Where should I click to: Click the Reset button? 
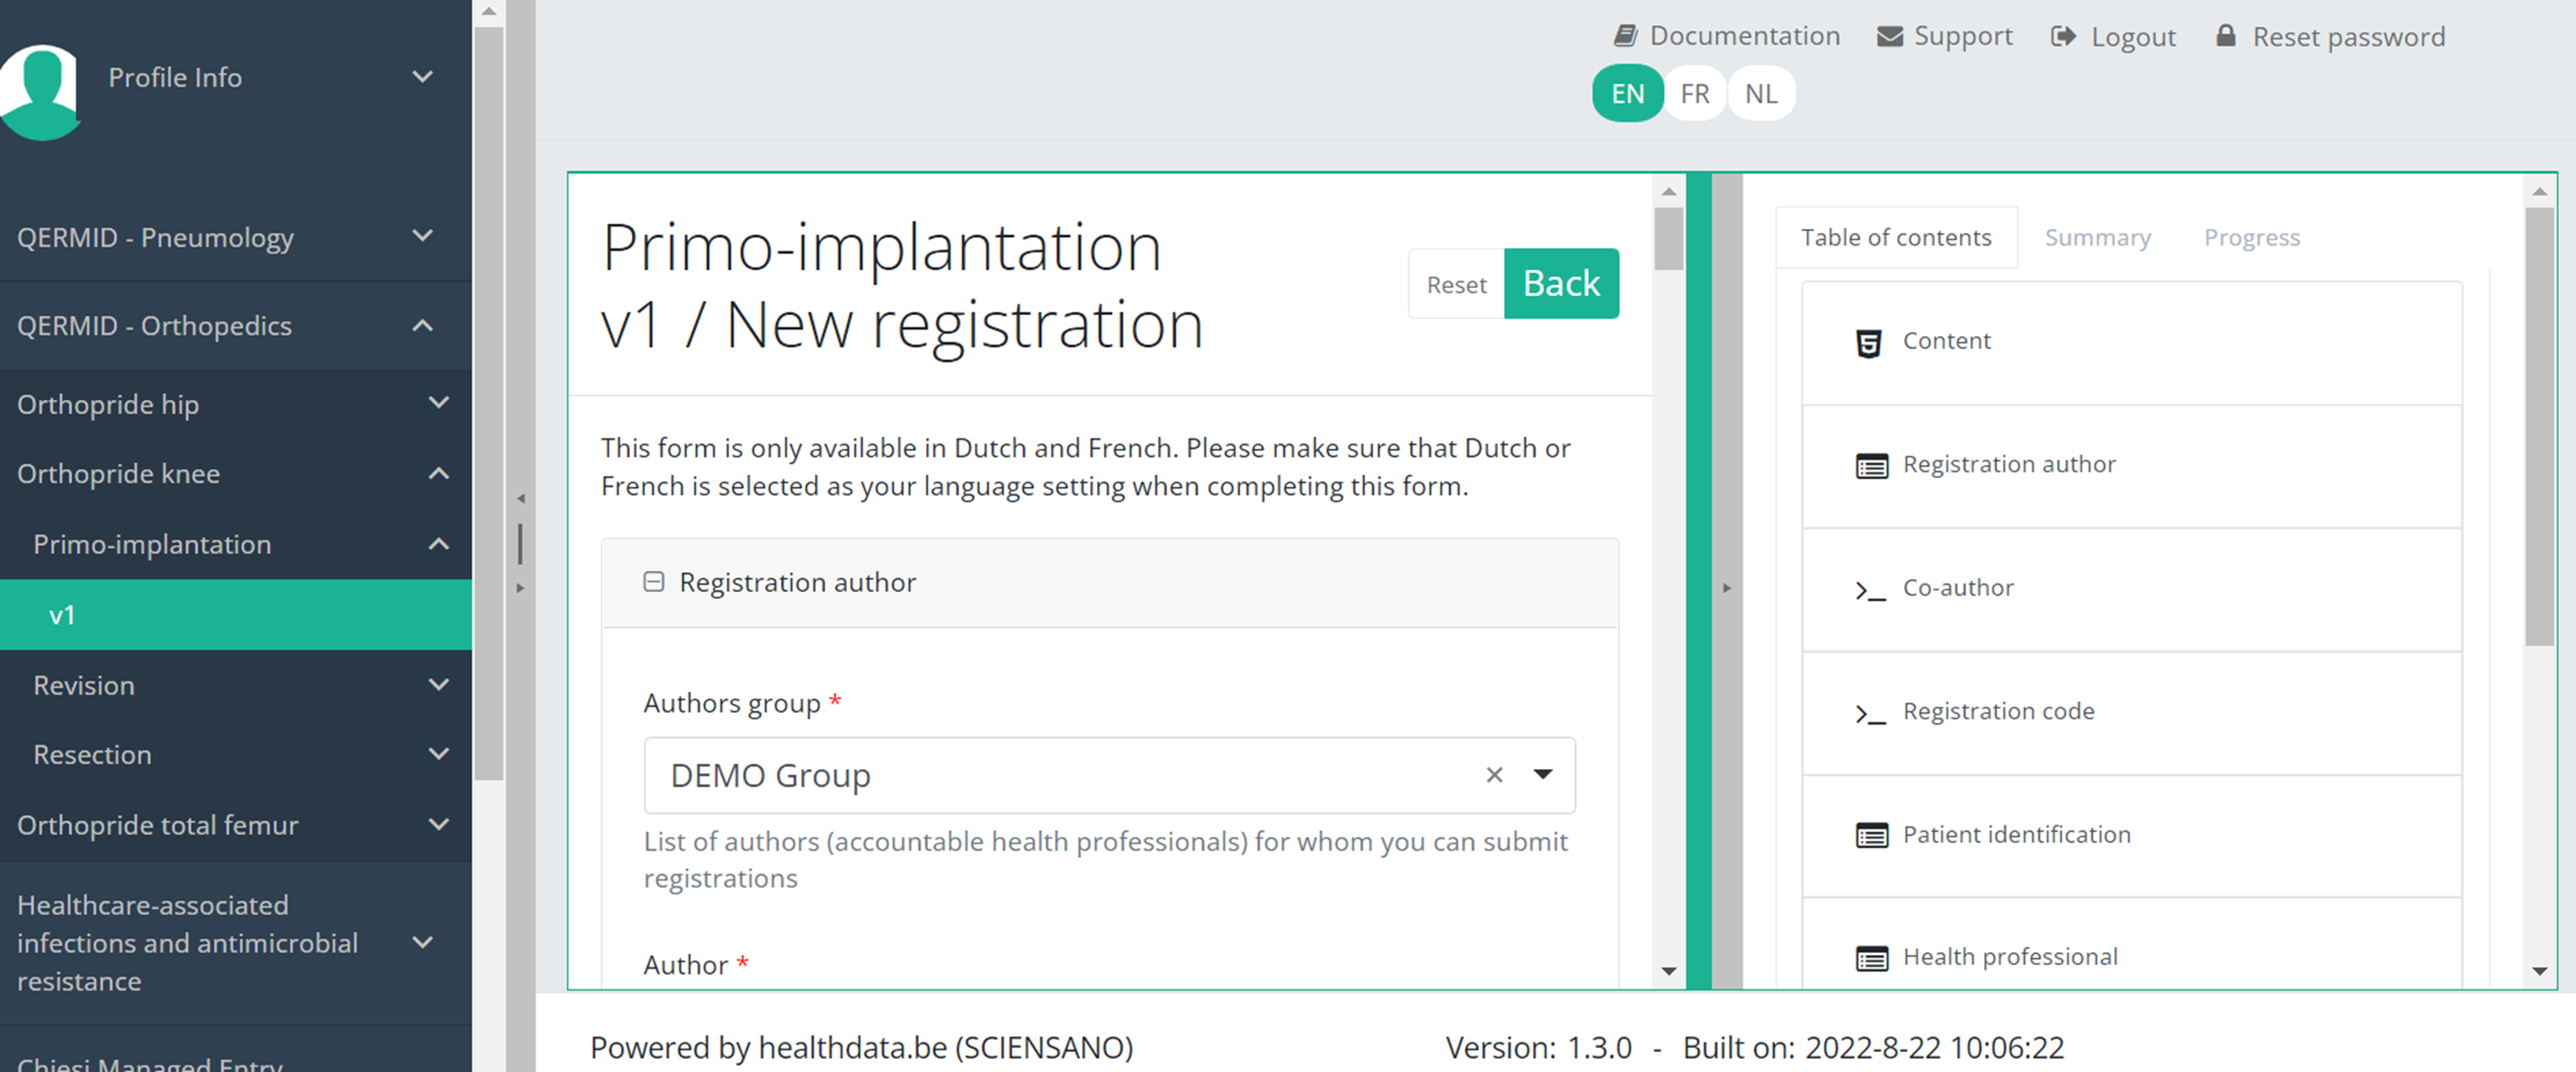pos(1456,285)
